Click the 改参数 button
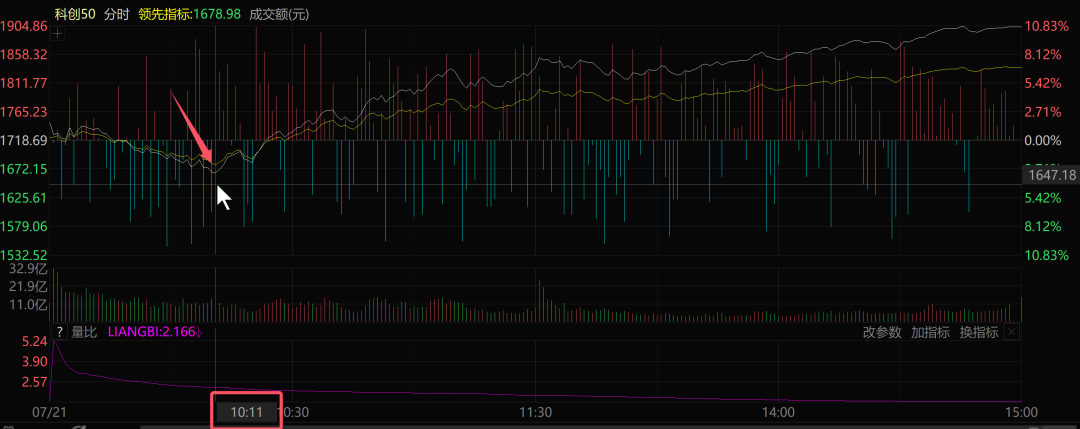The image size is (1080, 429). 882,333
